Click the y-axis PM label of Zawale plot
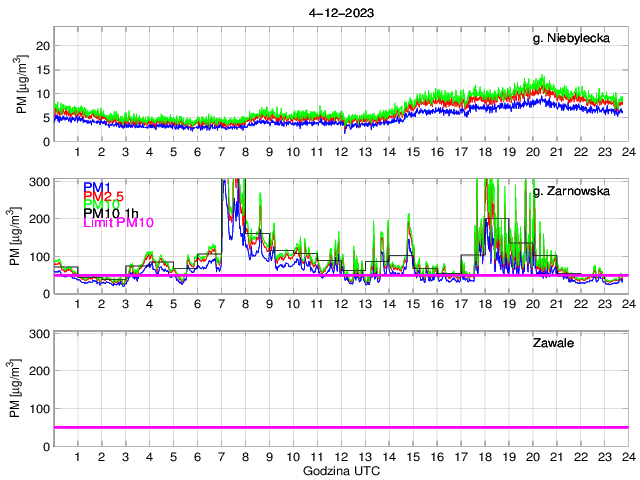640x480 pixels. 14,392
